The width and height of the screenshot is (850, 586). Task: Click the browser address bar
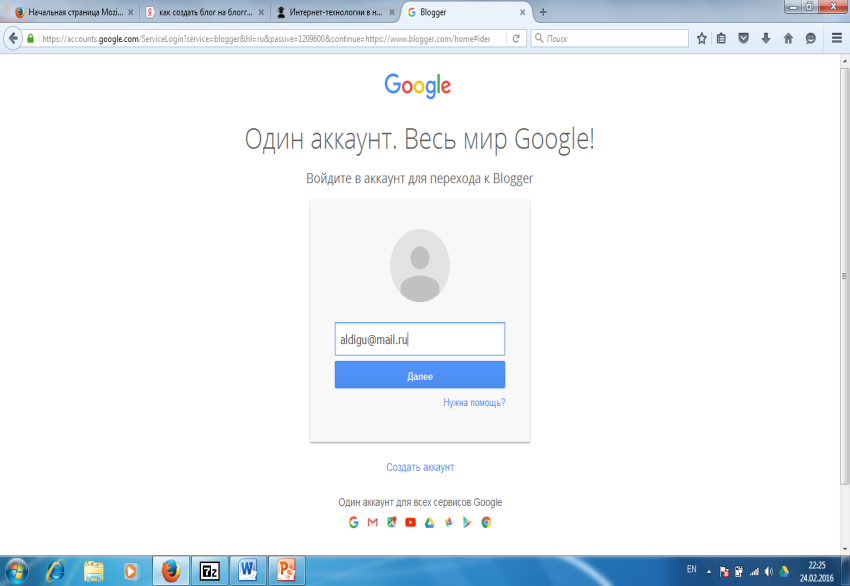click(266, 38)
